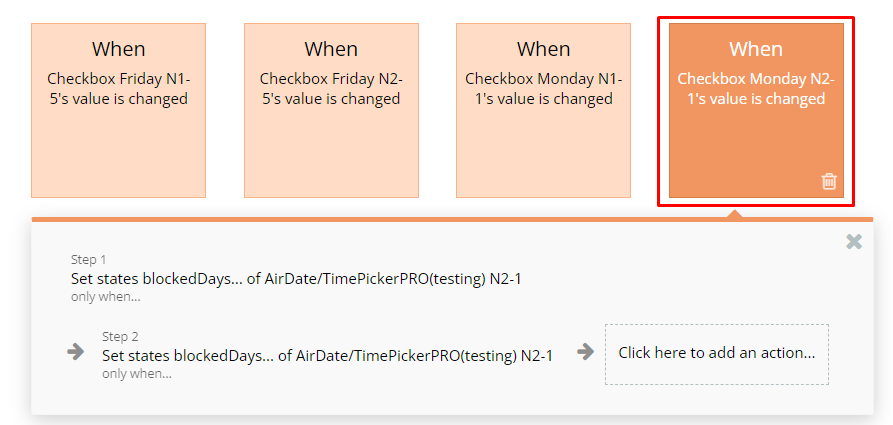Select the Checkbox Friday N2-5 event description
893x425 pixels.
pos(331,89)
